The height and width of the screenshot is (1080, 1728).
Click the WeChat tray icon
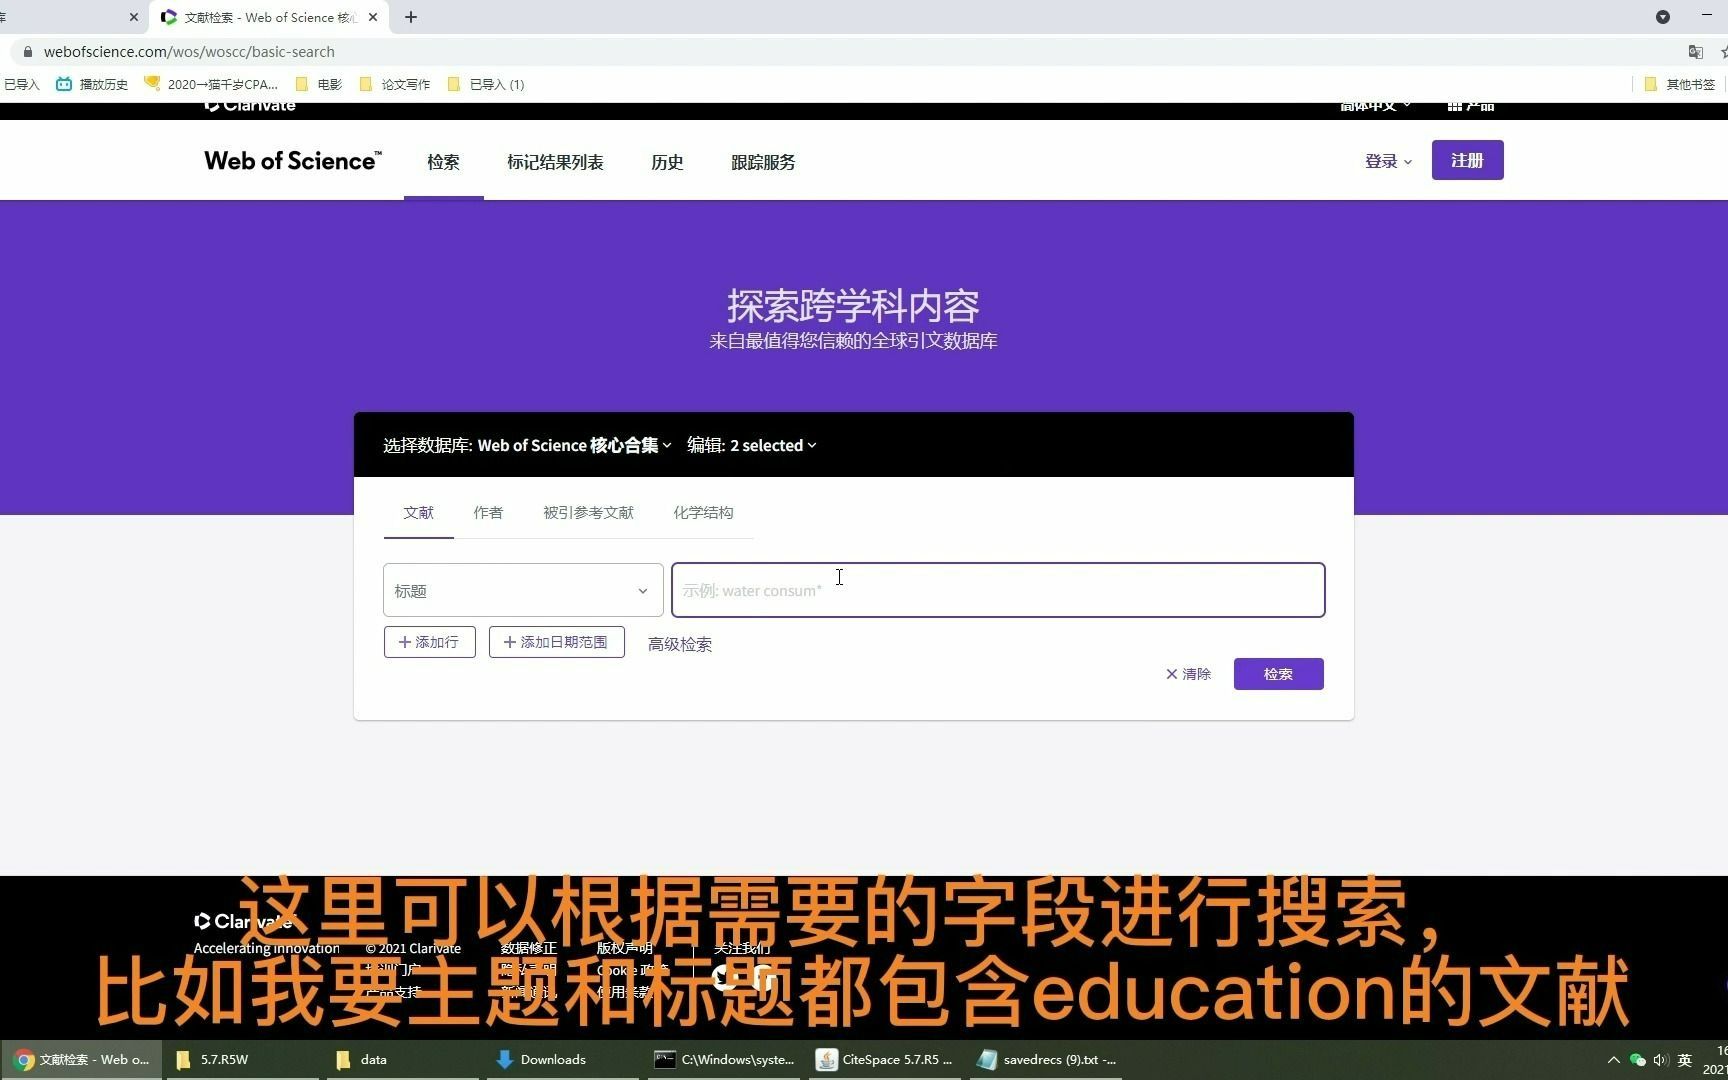pos(1637,1060)
